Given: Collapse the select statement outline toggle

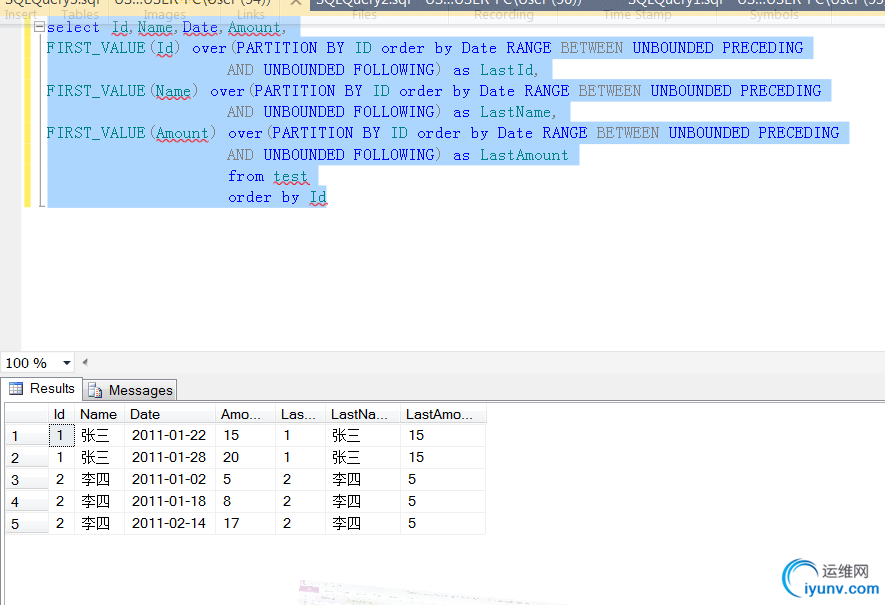Looking at the screenshot, I should 39,27.
